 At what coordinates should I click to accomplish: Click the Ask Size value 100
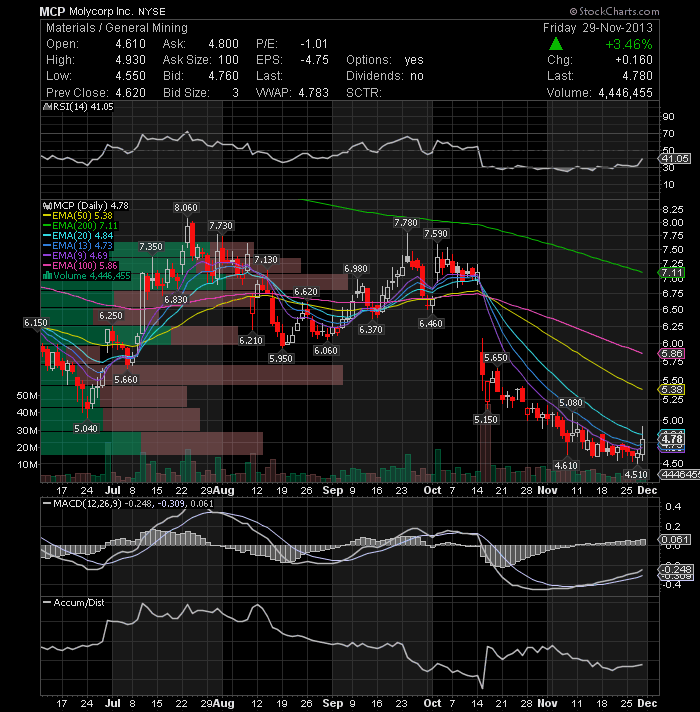point(228,60)
